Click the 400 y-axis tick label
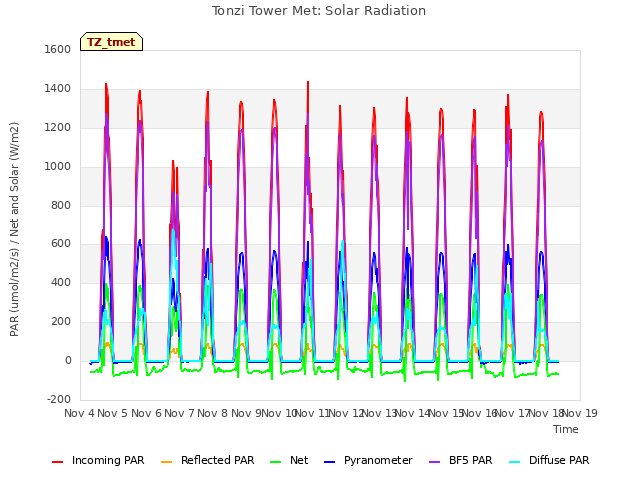 [x=61, y=282]
